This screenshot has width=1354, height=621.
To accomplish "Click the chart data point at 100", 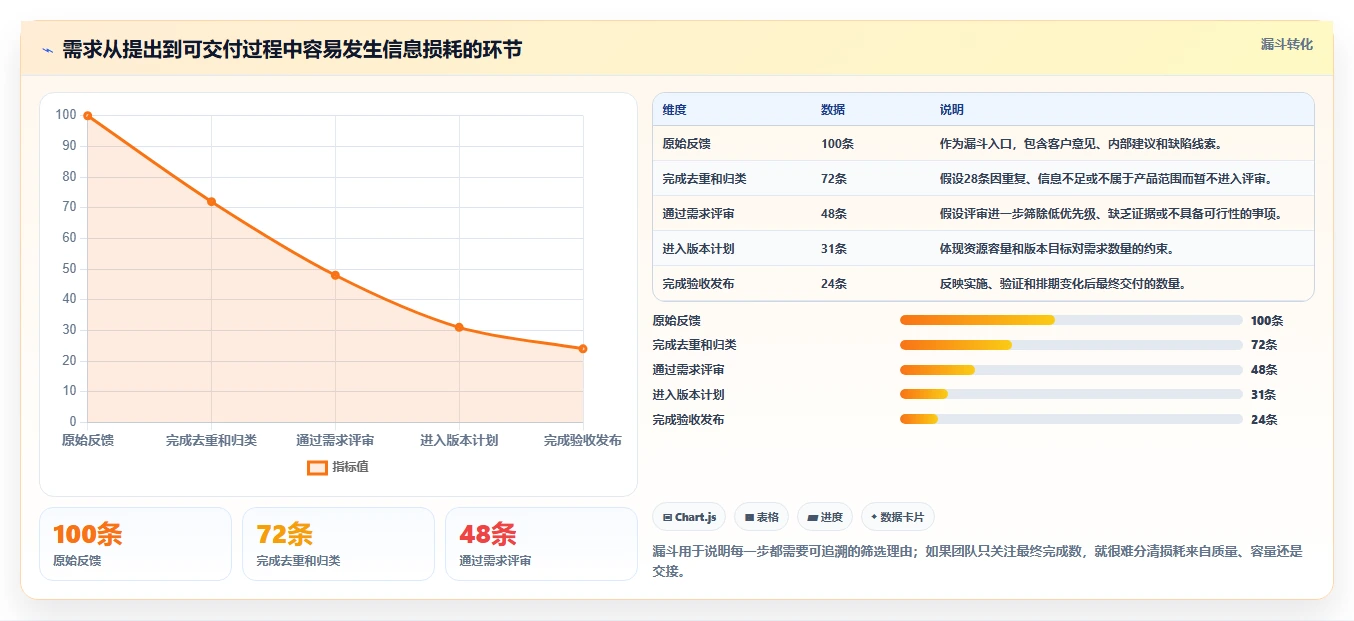I will (x=88, y=116).
